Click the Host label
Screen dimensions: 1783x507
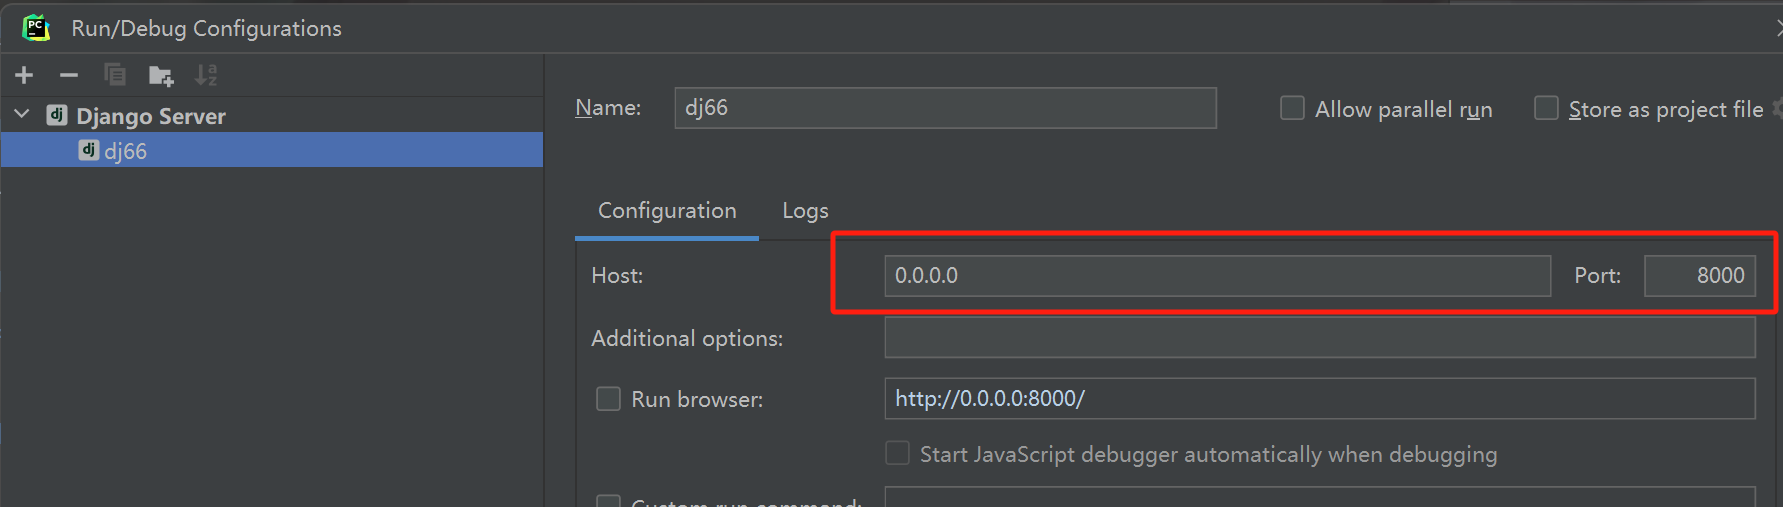[617, 276]
